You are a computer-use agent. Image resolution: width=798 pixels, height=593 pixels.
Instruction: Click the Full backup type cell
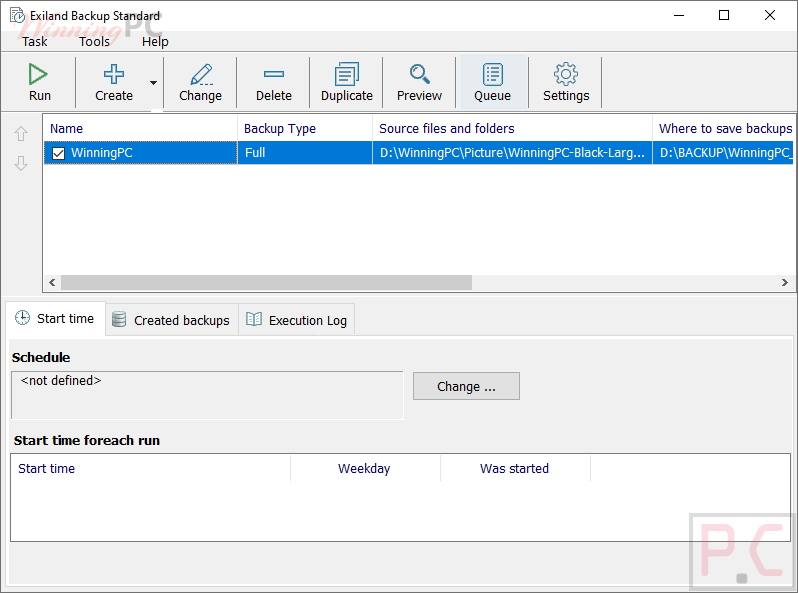coord(305,153)
